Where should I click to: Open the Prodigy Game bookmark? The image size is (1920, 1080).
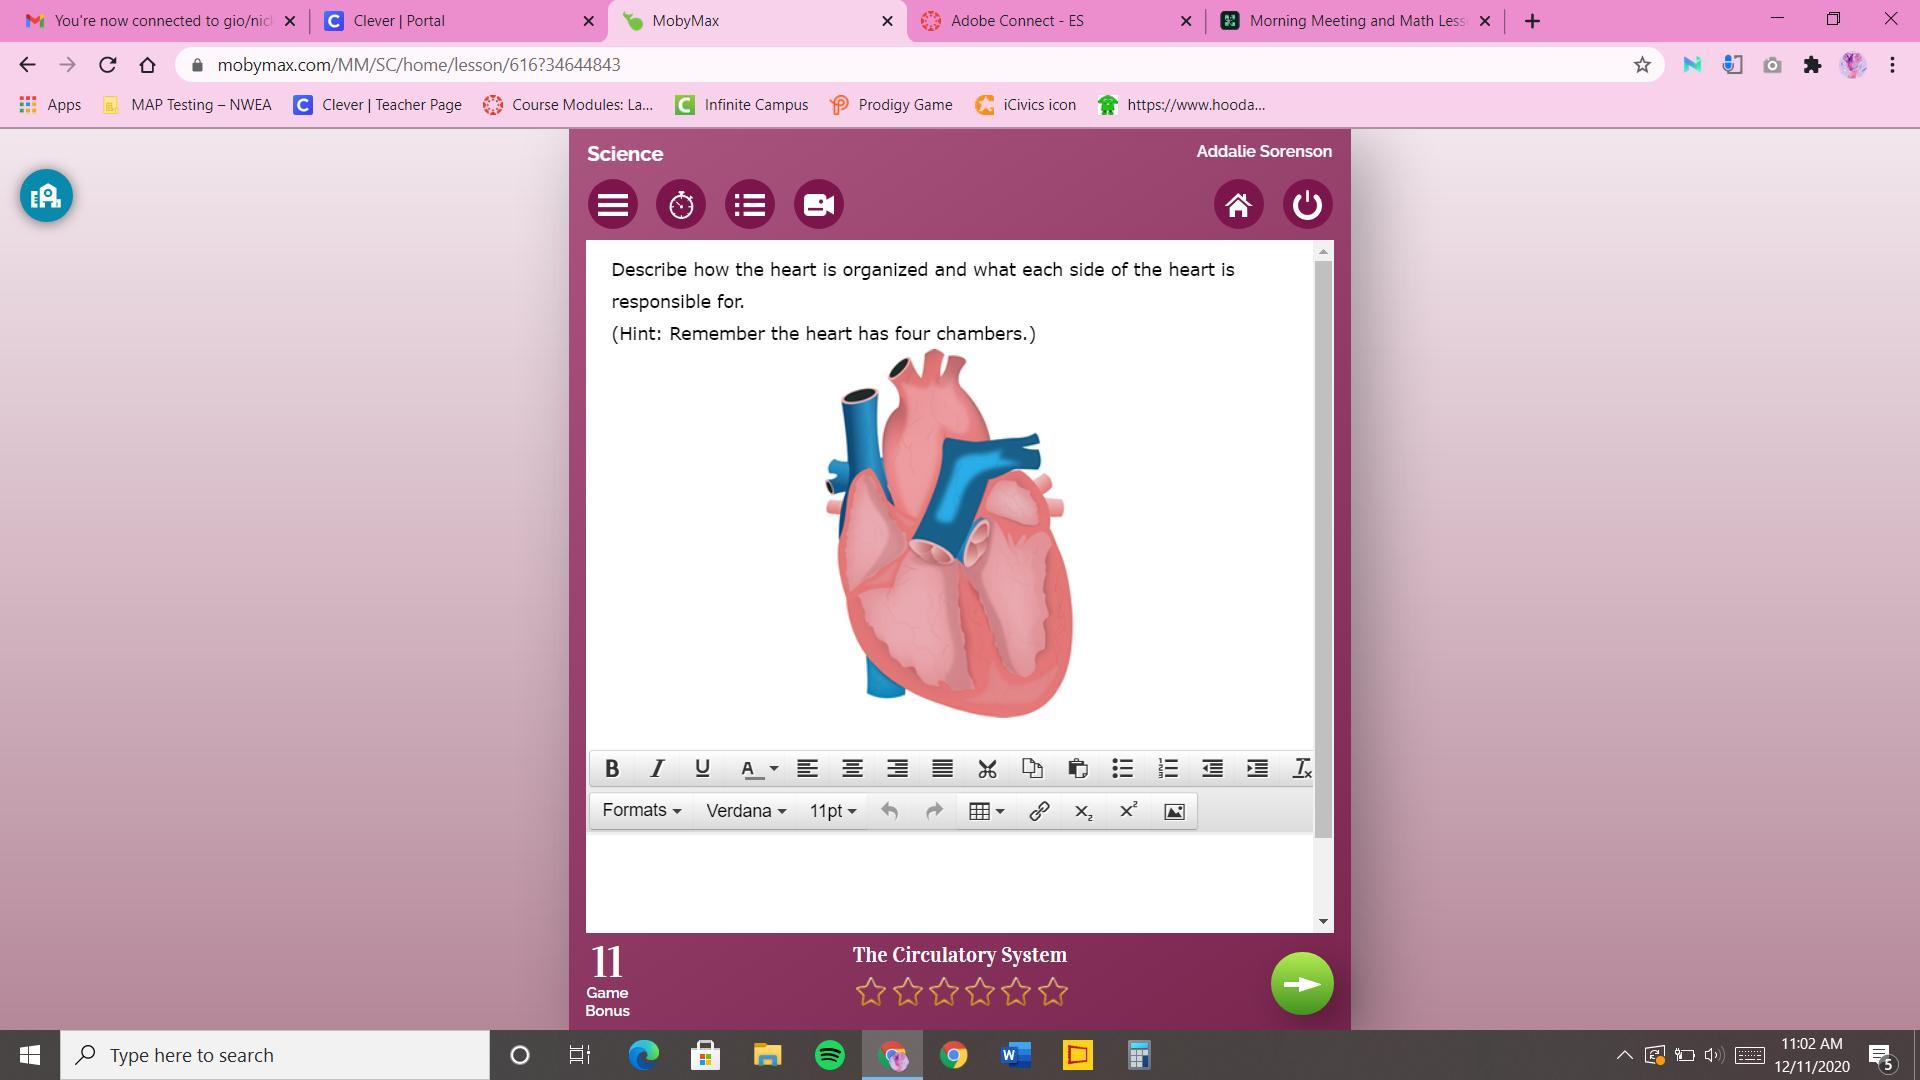891,104
